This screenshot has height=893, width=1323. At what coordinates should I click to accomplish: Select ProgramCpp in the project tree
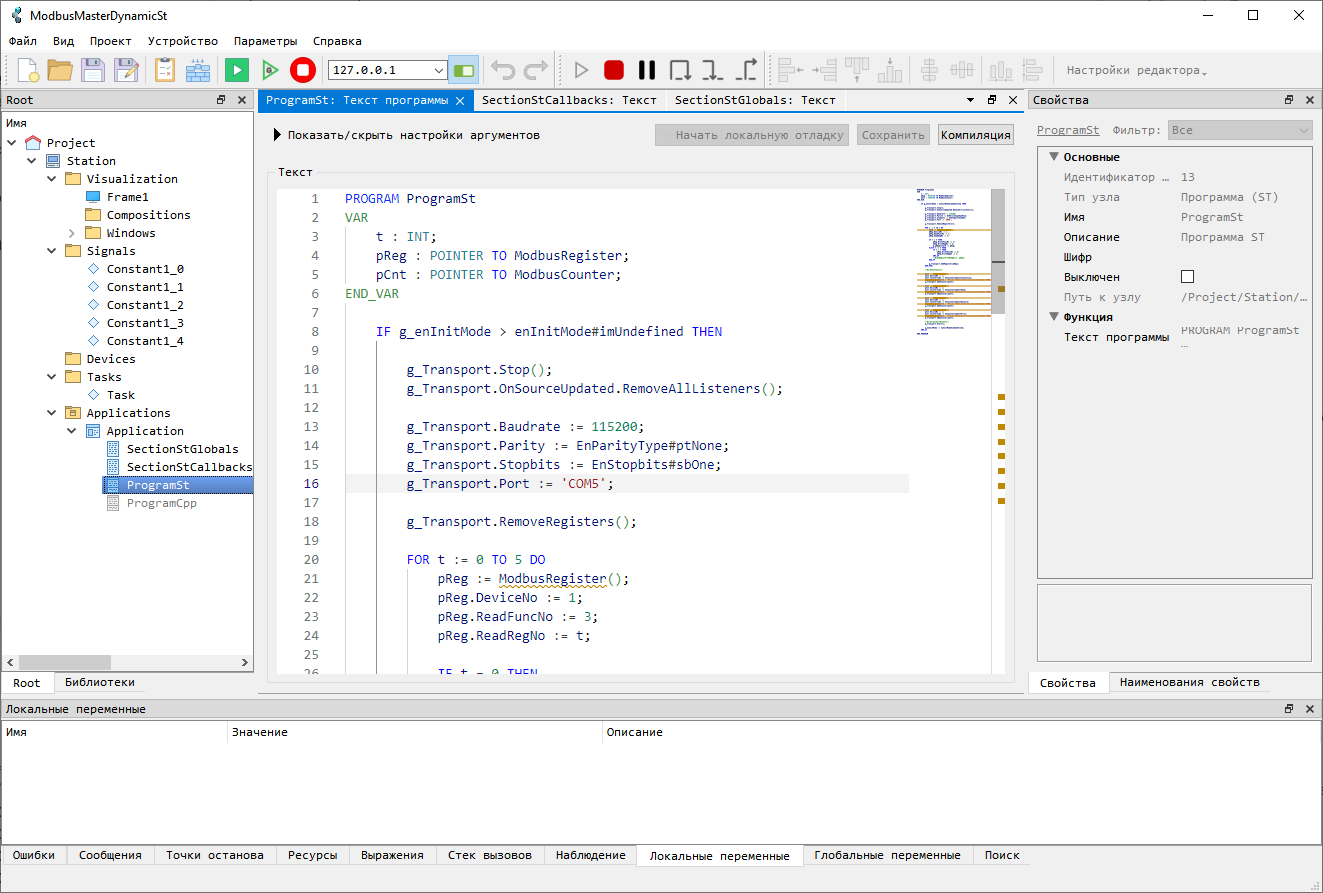[x=162, y=503]
